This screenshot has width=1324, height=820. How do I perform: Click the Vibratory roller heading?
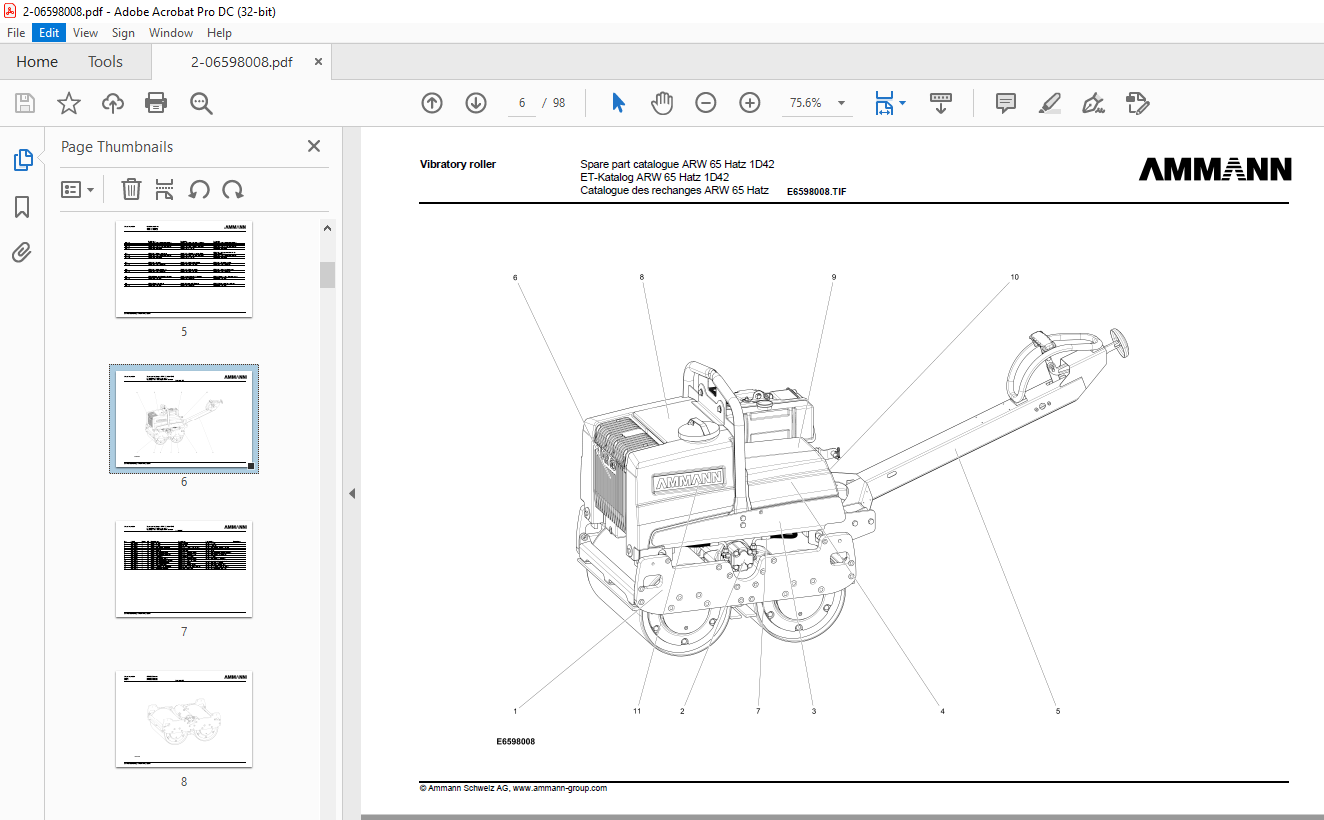458,164
